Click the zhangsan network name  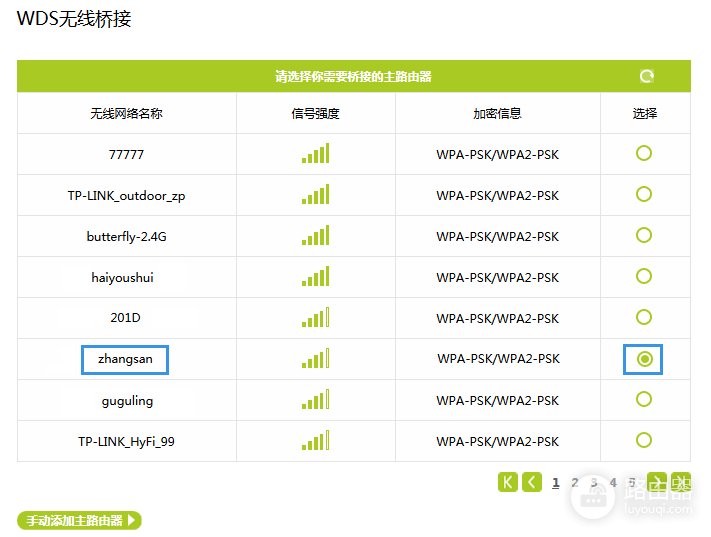(x=125, y=359)
